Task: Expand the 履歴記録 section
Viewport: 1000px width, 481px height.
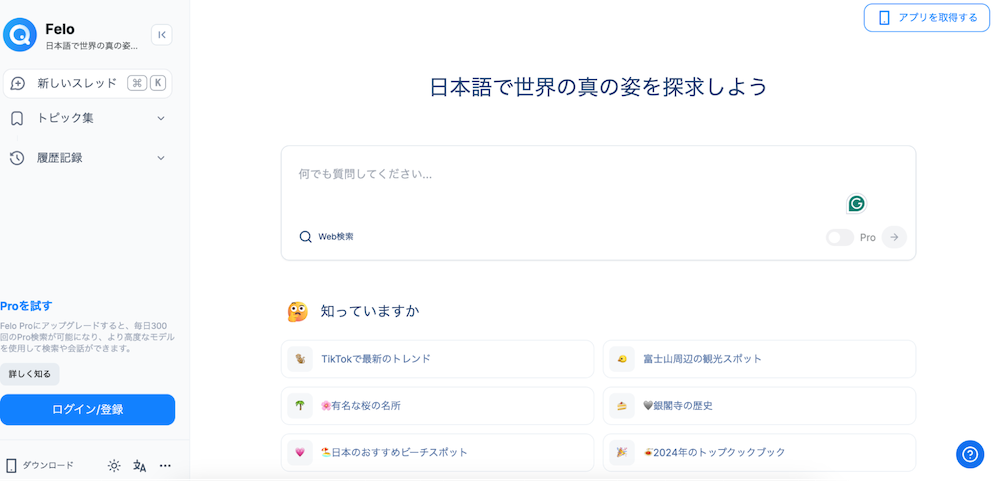Action: (x=87, y=158)
